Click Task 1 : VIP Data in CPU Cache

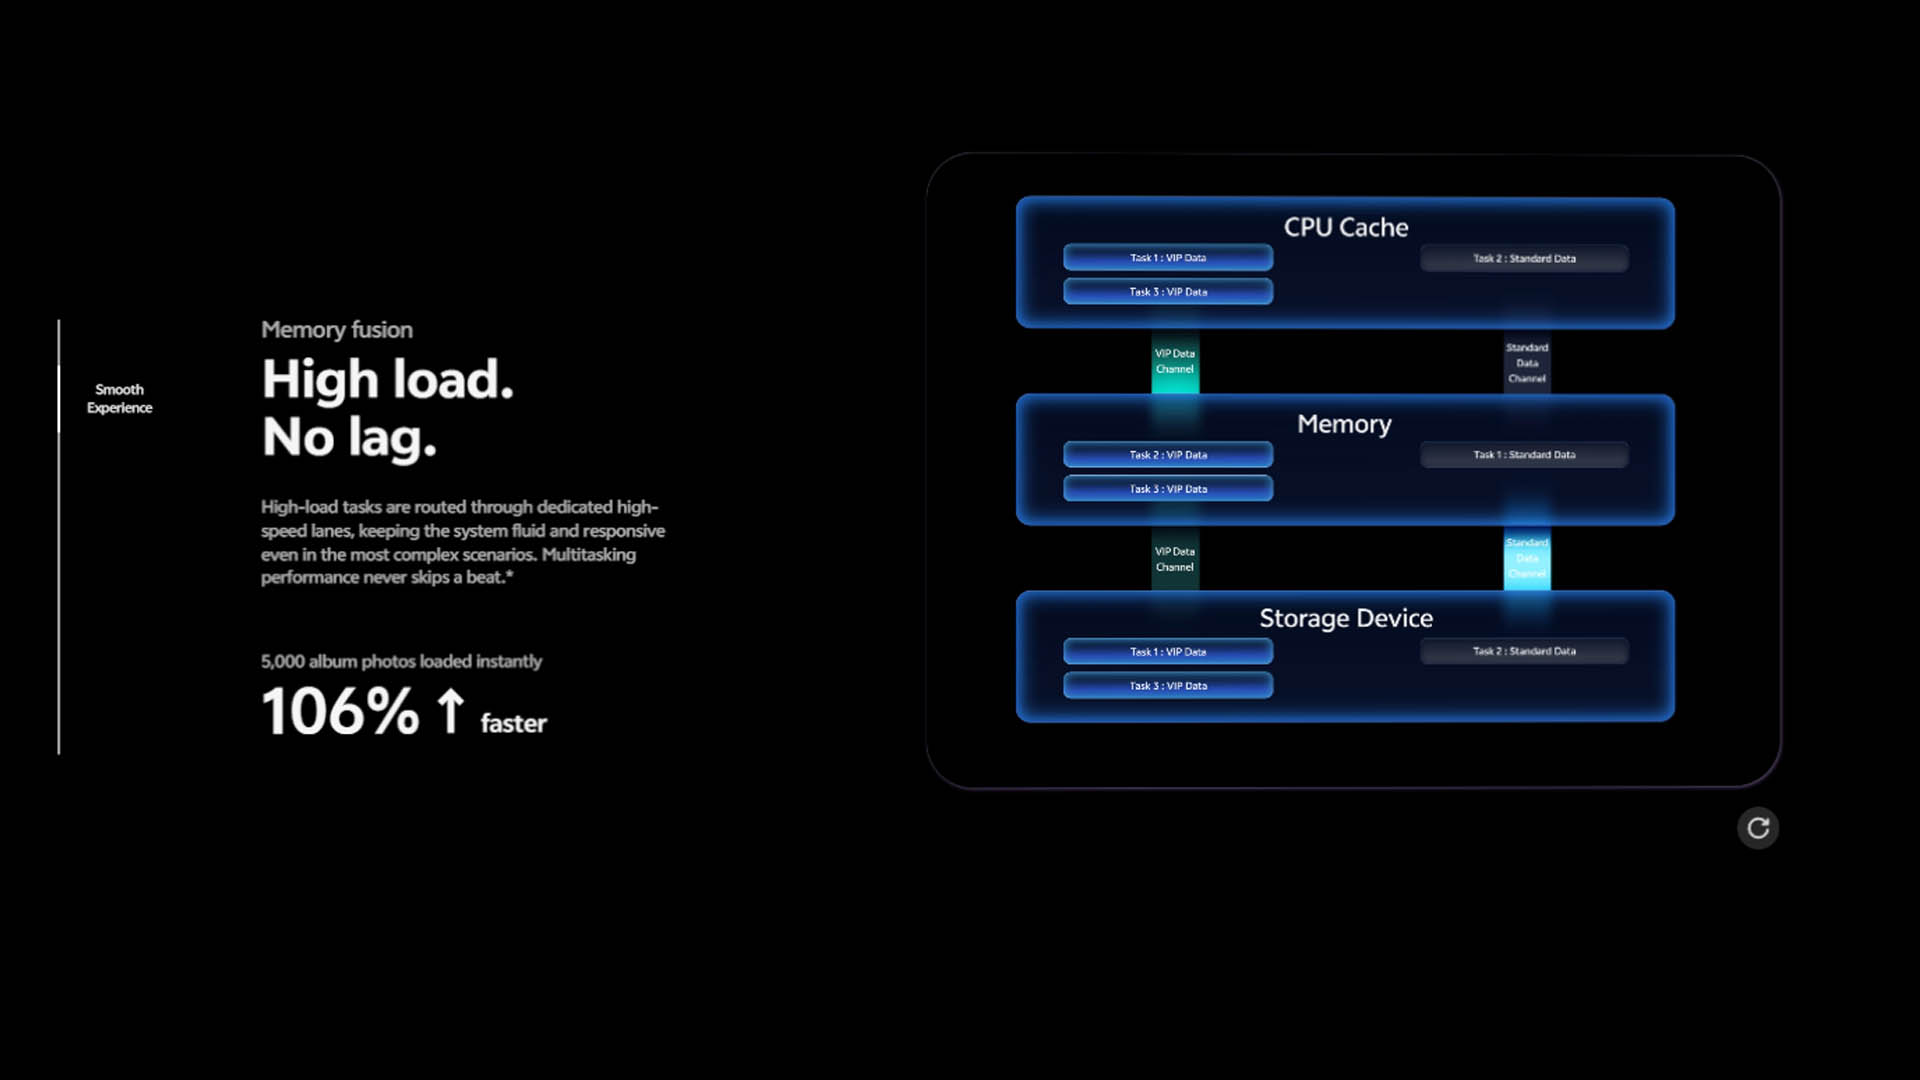(x=1167, y=258)
